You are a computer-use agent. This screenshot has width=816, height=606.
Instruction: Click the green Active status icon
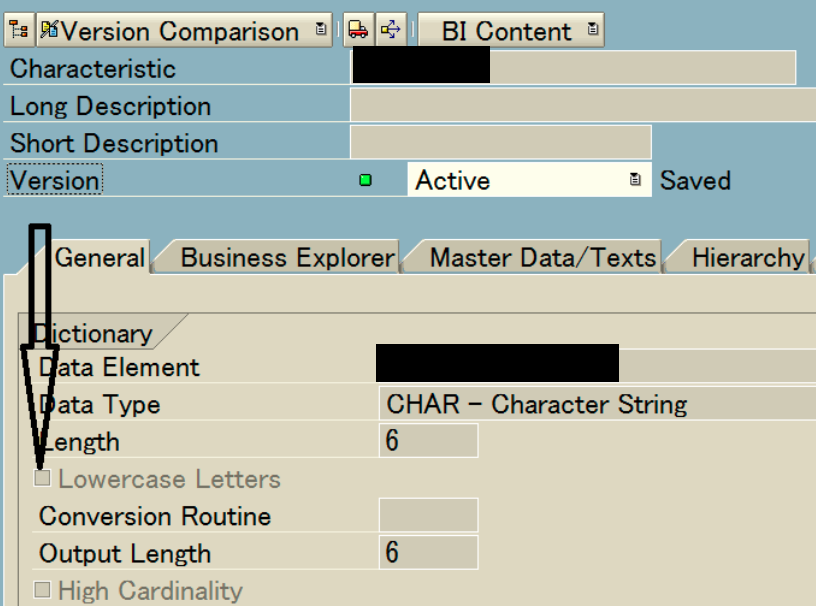[366, 181]
